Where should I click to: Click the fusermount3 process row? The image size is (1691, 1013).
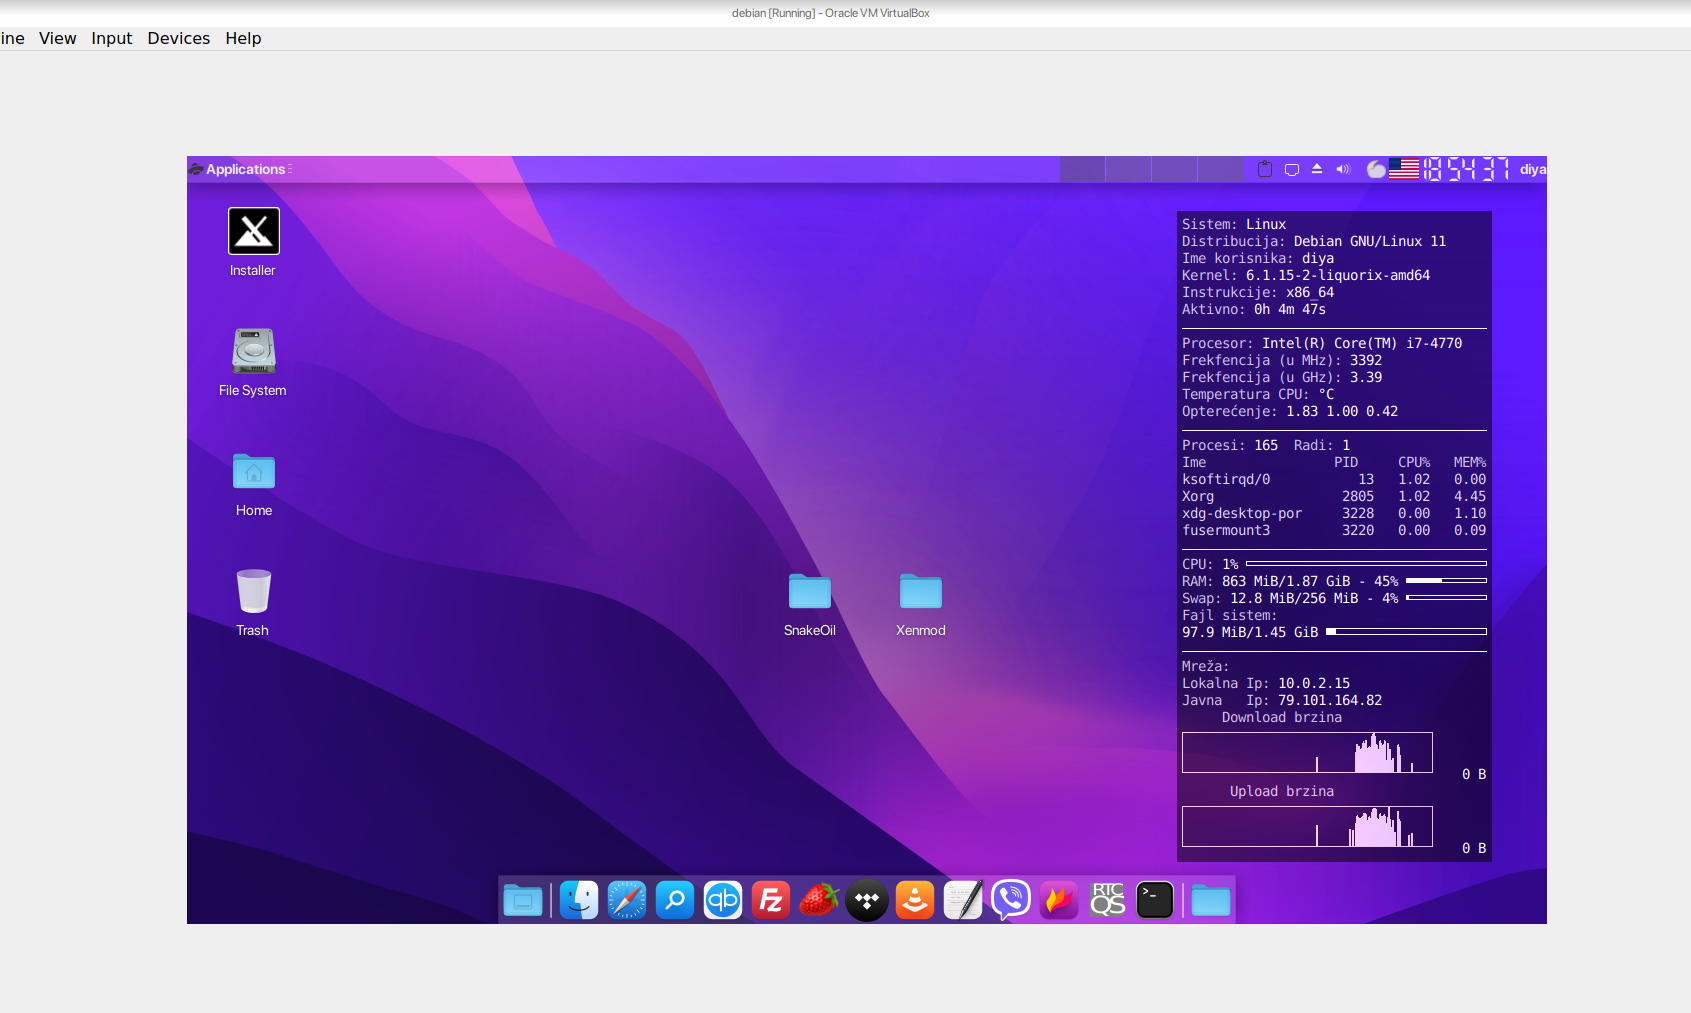pos(1334,530)
